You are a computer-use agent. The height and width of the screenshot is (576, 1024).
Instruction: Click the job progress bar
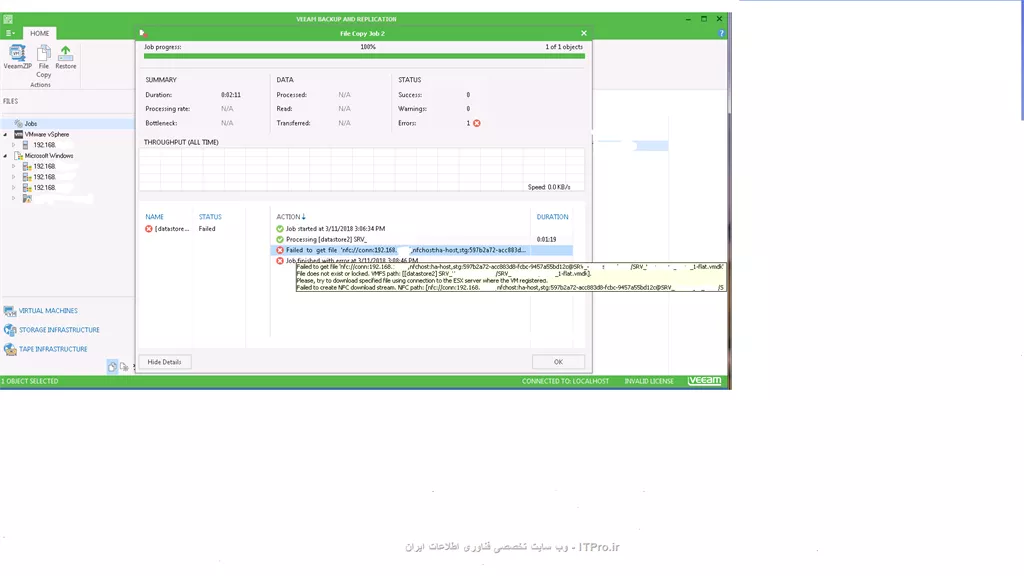(x=364, y=56)
